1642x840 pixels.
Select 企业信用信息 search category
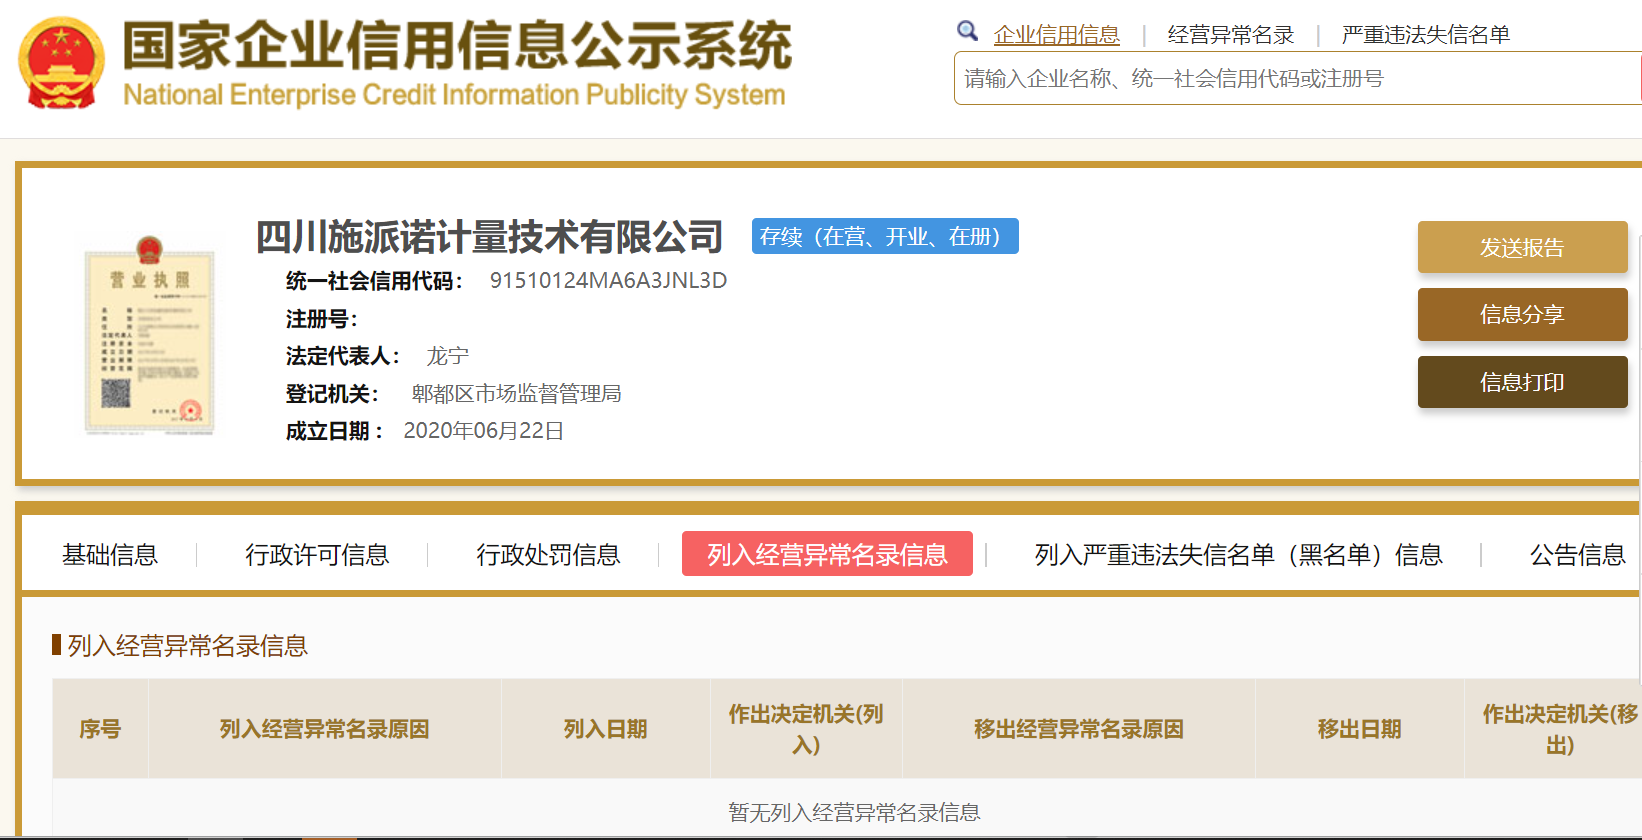1056,35
